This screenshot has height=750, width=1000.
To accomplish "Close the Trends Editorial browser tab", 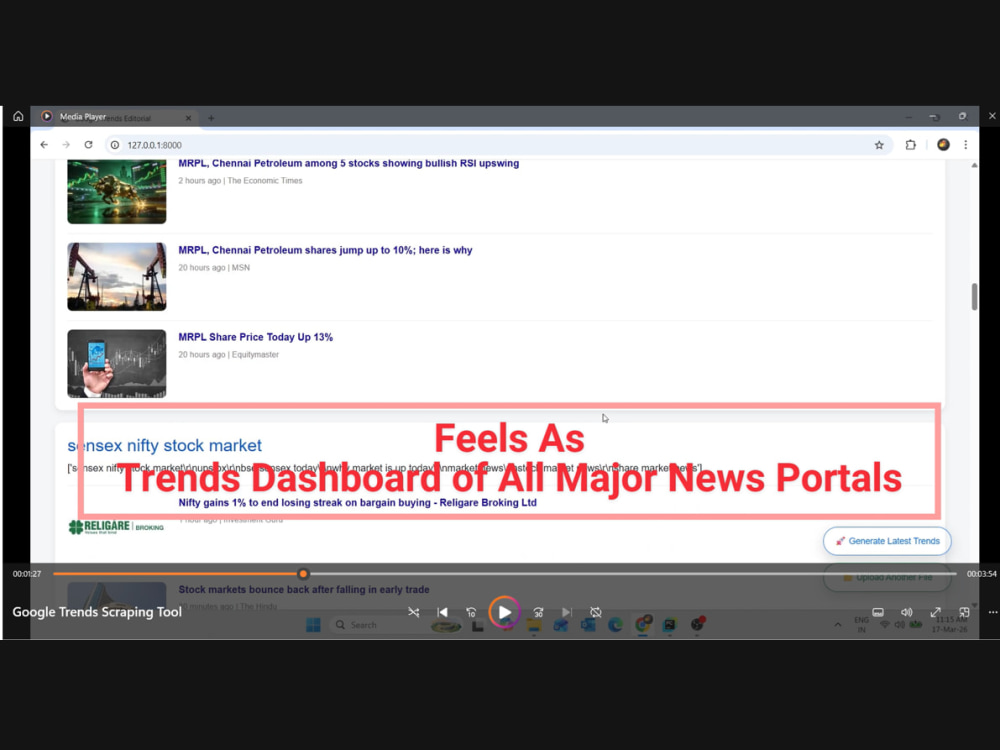I will [188, 118].
